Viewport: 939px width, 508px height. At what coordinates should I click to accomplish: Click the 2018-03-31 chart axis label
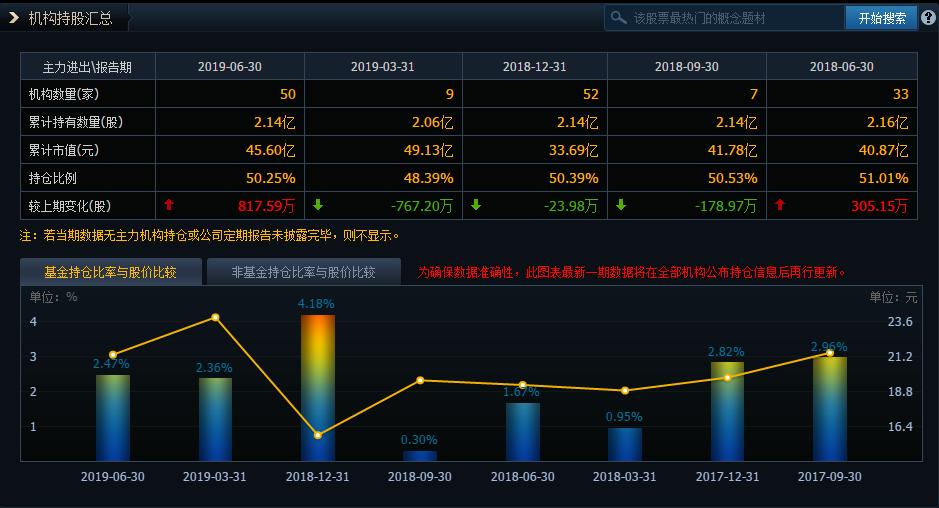coord(625,477)
